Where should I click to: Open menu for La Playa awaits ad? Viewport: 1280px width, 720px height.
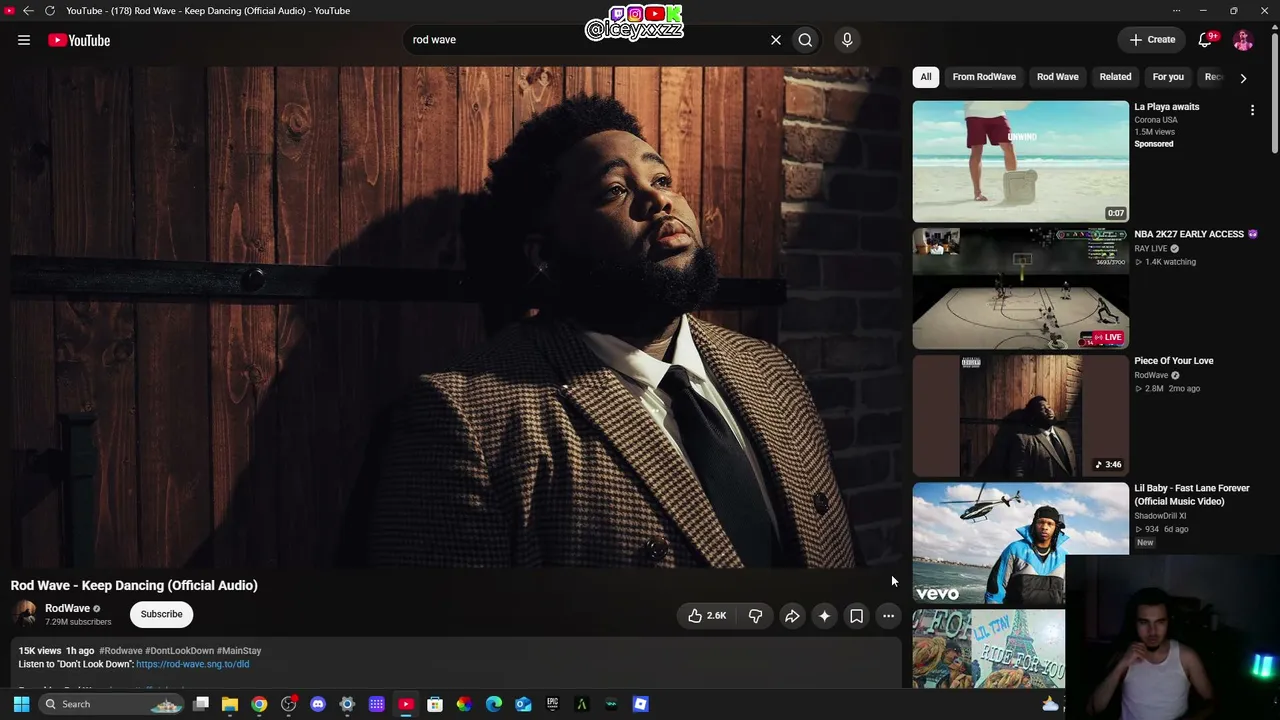pyautogui.click(x=1252, y=110)
